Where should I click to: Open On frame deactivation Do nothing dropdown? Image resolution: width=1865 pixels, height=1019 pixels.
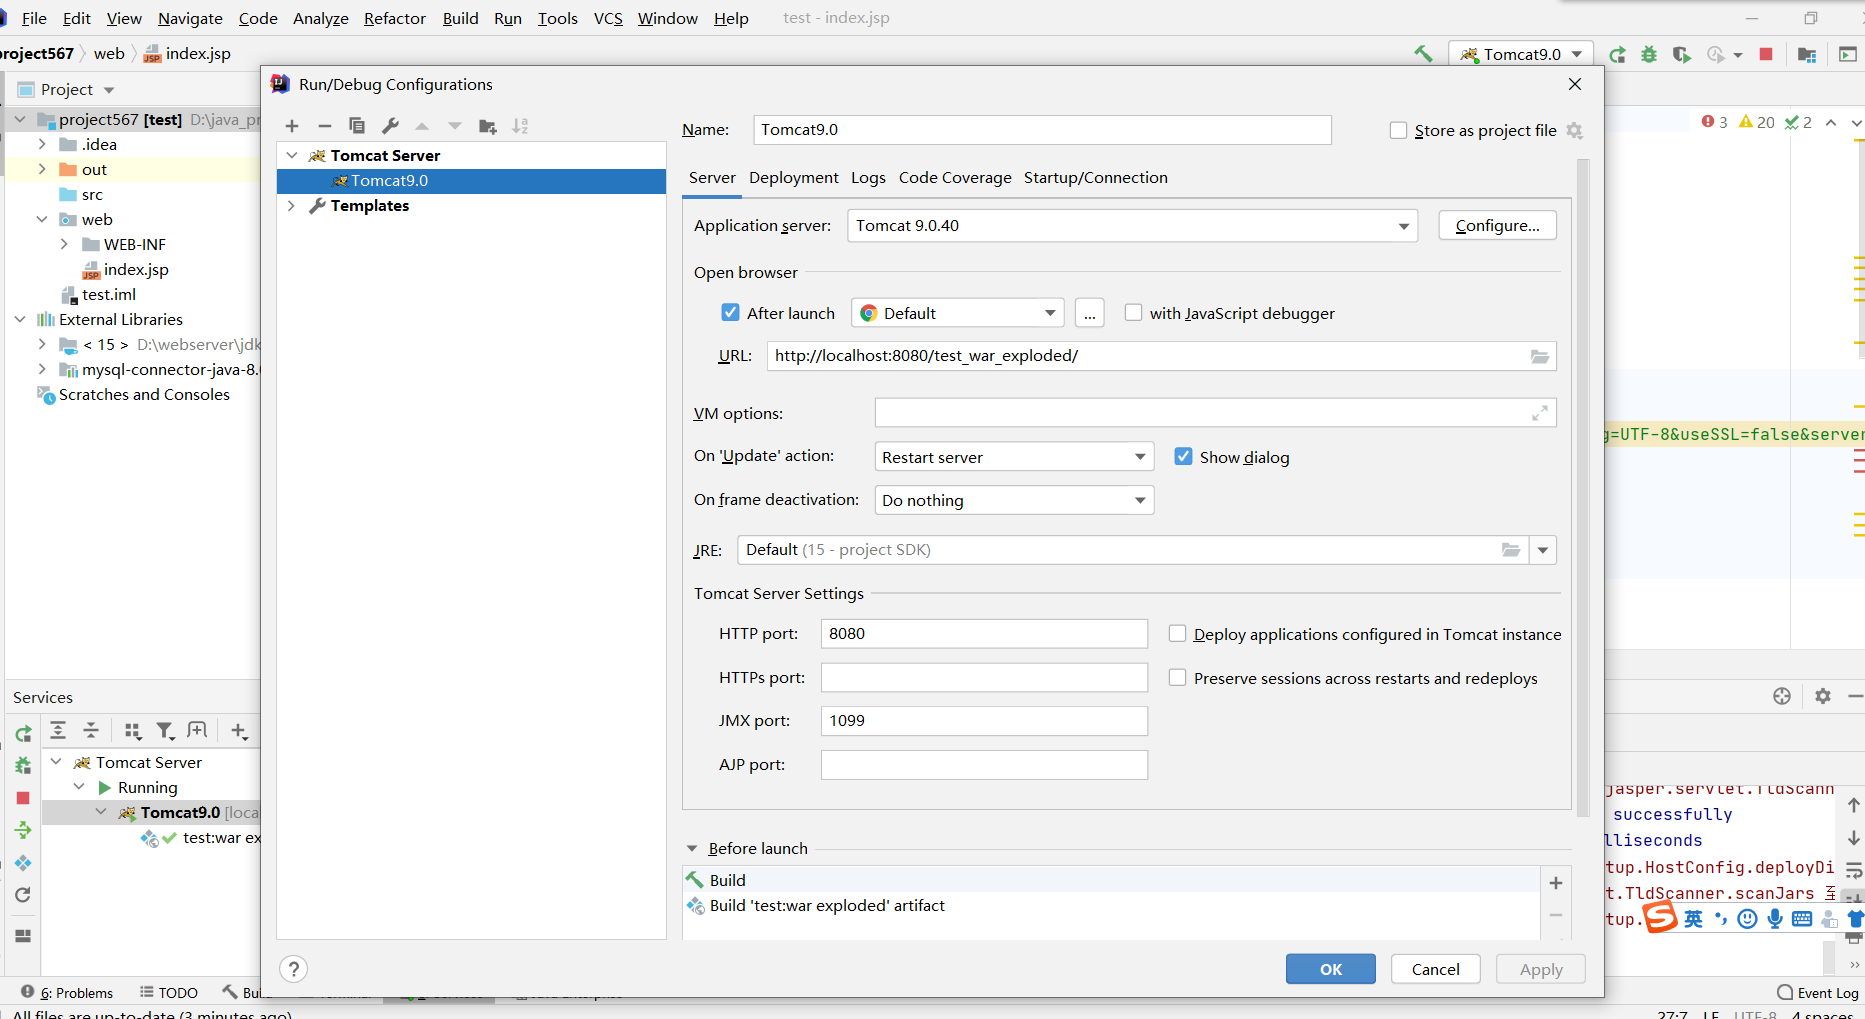coord(1014,500)
